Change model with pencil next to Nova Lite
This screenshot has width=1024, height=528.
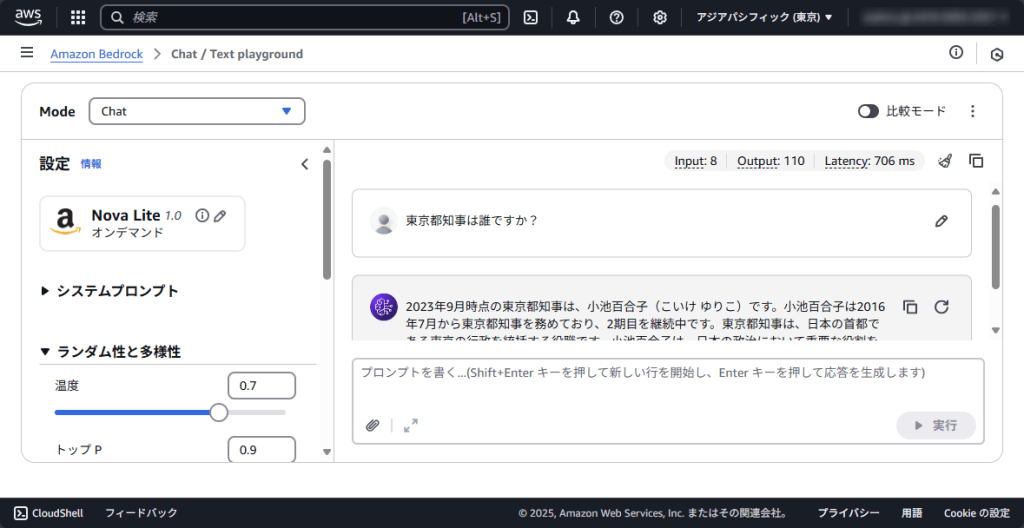pyautogui.click(x=220, y=215)
